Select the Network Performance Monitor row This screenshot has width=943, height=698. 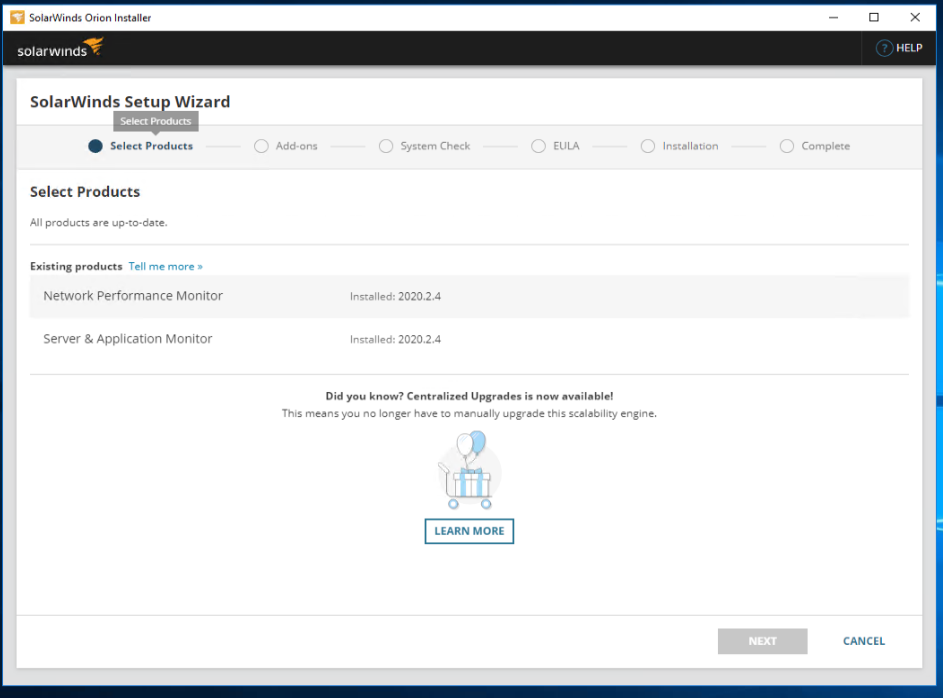click(469, 296)
